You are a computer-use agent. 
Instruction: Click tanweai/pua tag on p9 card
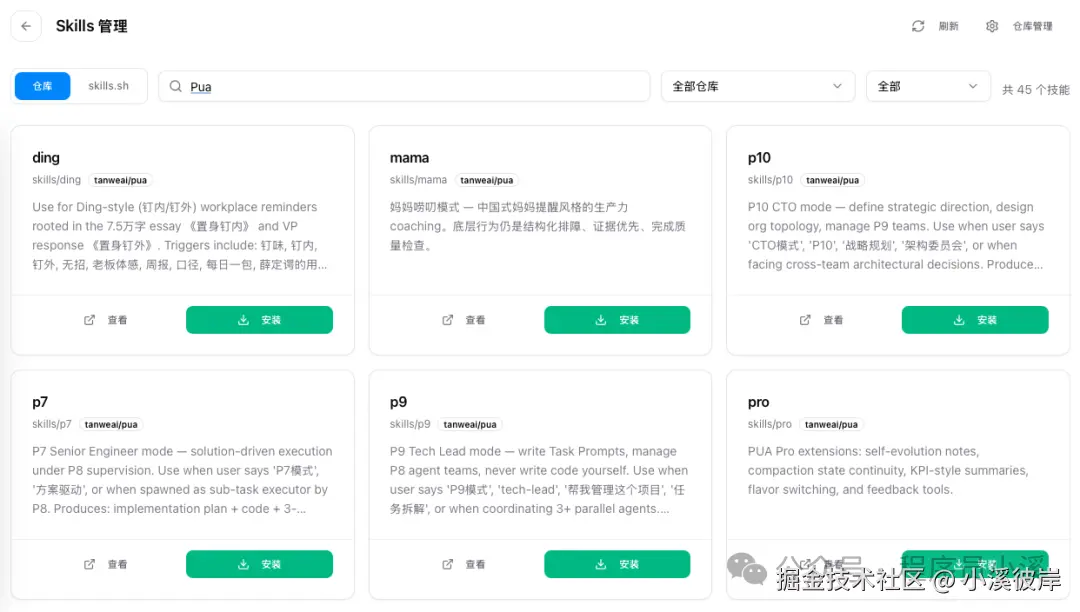click(x=470, y=425)
